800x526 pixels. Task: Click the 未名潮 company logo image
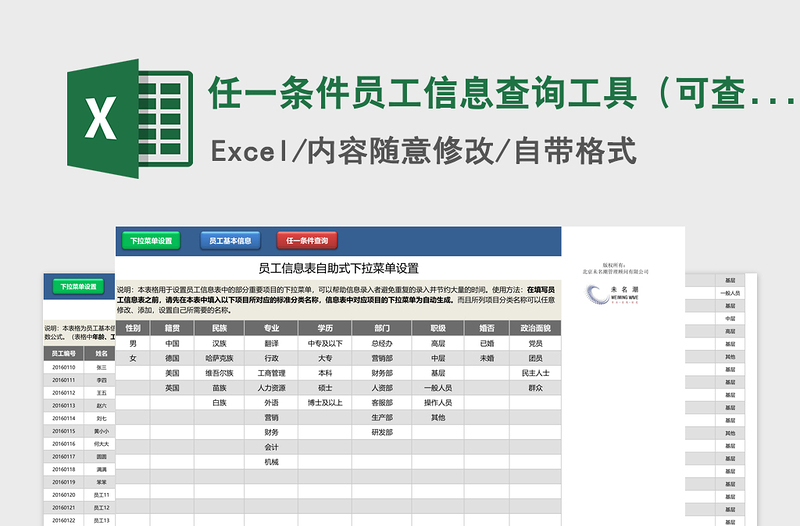(613, 294)
